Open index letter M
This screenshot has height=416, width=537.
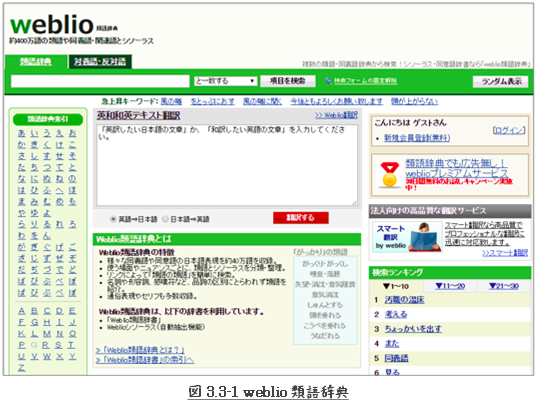[x=47, y=333]
